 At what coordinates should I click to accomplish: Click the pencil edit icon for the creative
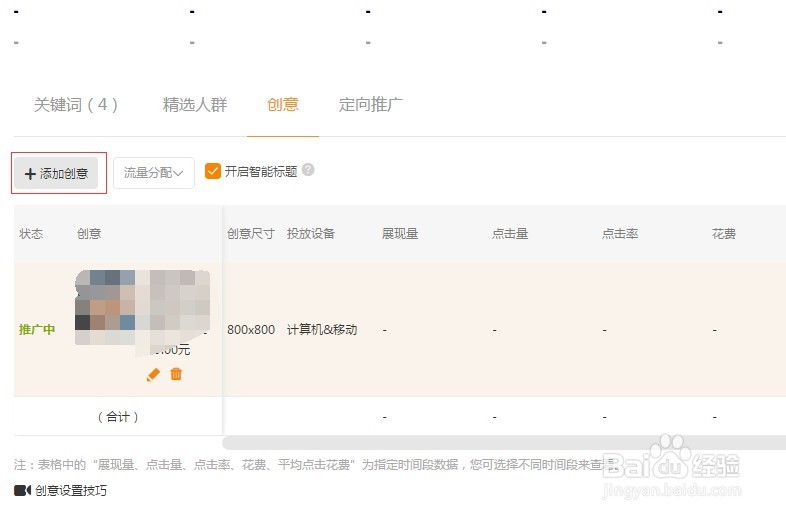click(x=153, y=375)
